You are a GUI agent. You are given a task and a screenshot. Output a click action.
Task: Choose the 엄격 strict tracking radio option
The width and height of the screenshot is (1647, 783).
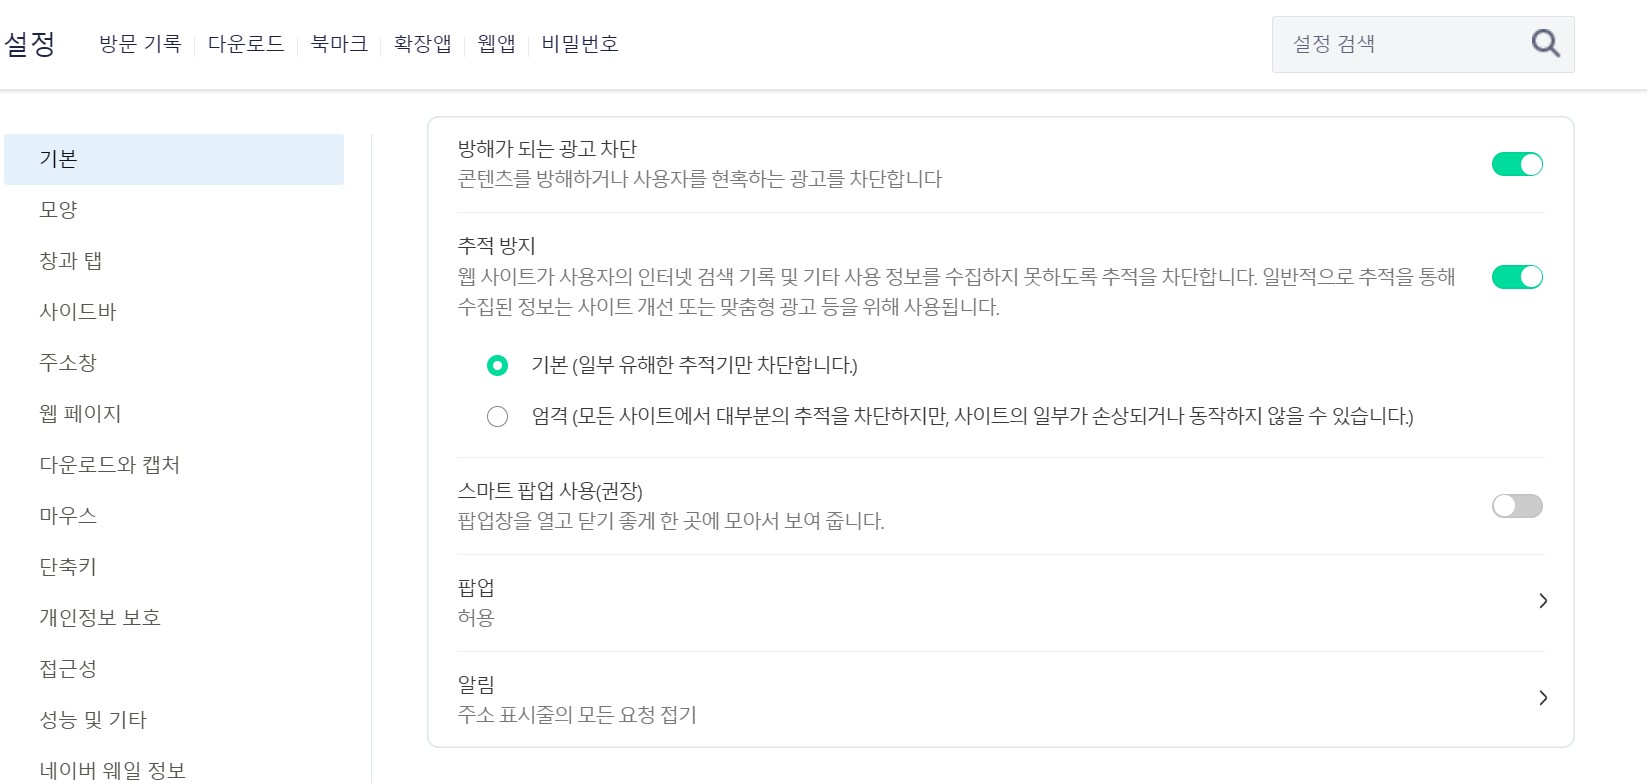tap(497, 417)
